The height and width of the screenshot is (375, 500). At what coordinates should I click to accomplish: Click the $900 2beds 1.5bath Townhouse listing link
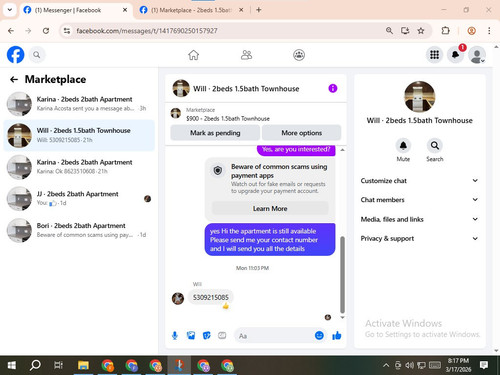[x=228, y=118]
